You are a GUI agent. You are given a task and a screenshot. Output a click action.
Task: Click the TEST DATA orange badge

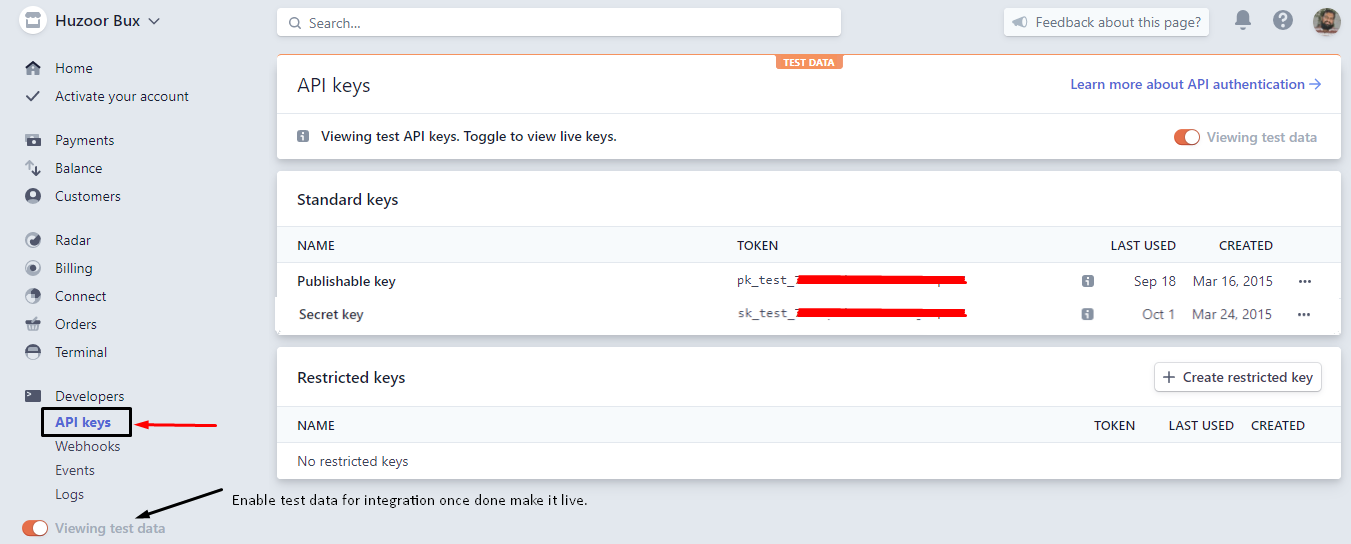tap(809, 62)
